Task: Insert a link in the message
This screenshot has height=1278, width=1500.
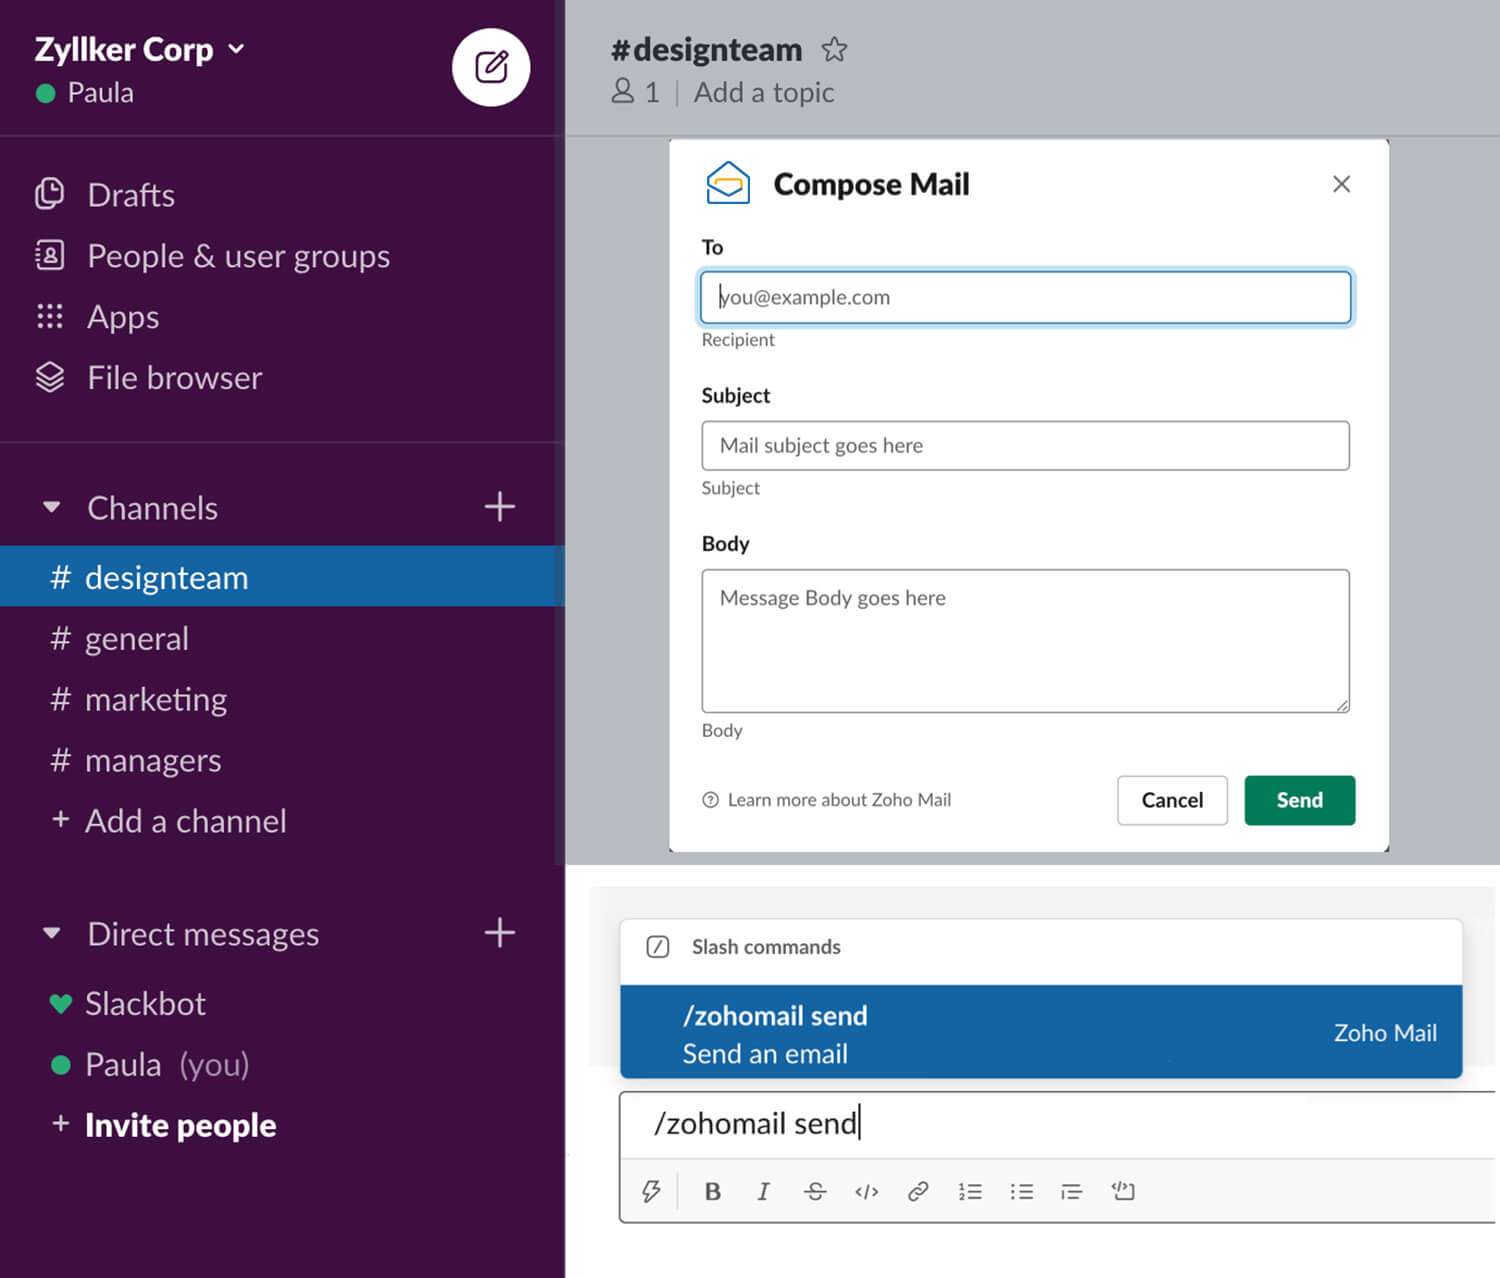Action: [918, 1191]
